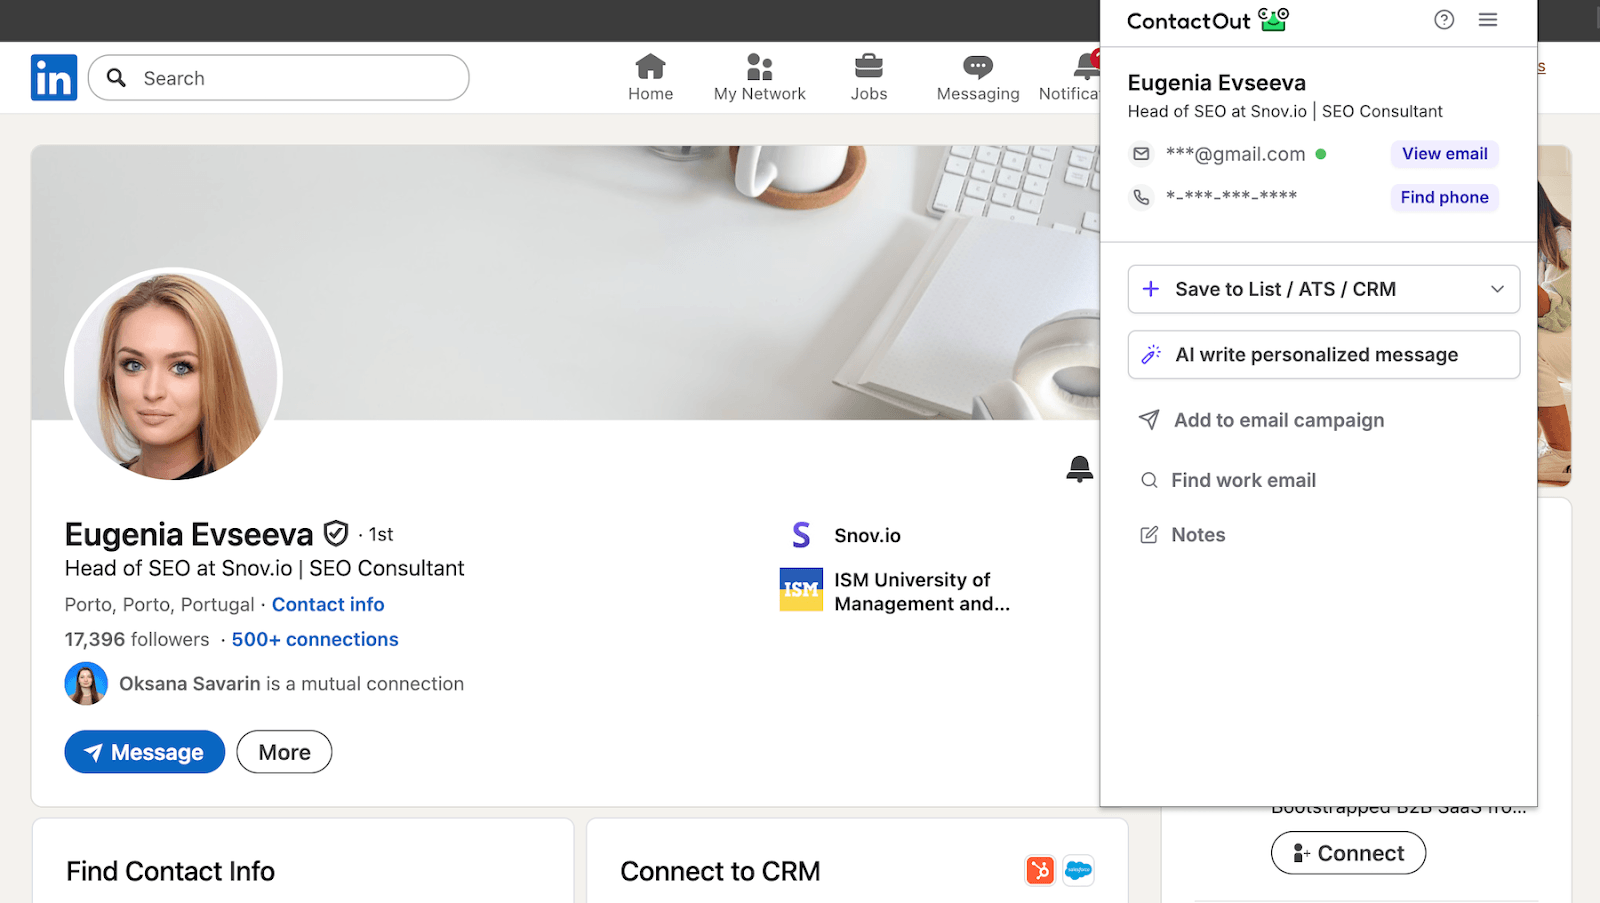
Task: Open the ContactOut help icon
Action: tap(1444, 20)
